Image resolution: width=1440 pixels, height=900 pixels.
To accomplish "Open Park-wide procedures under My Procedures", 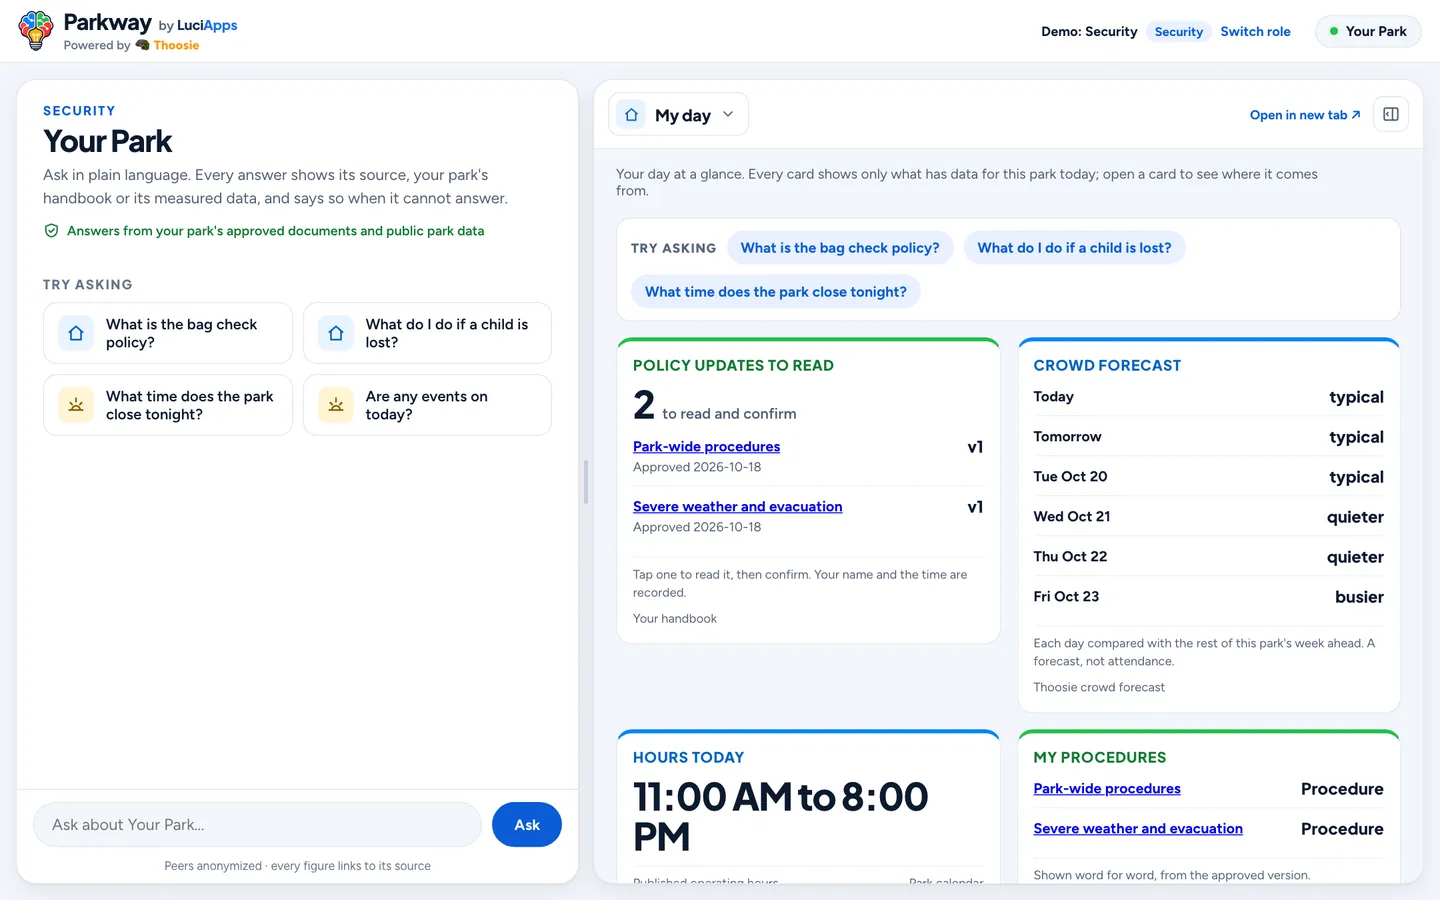I will [1107, 789].
